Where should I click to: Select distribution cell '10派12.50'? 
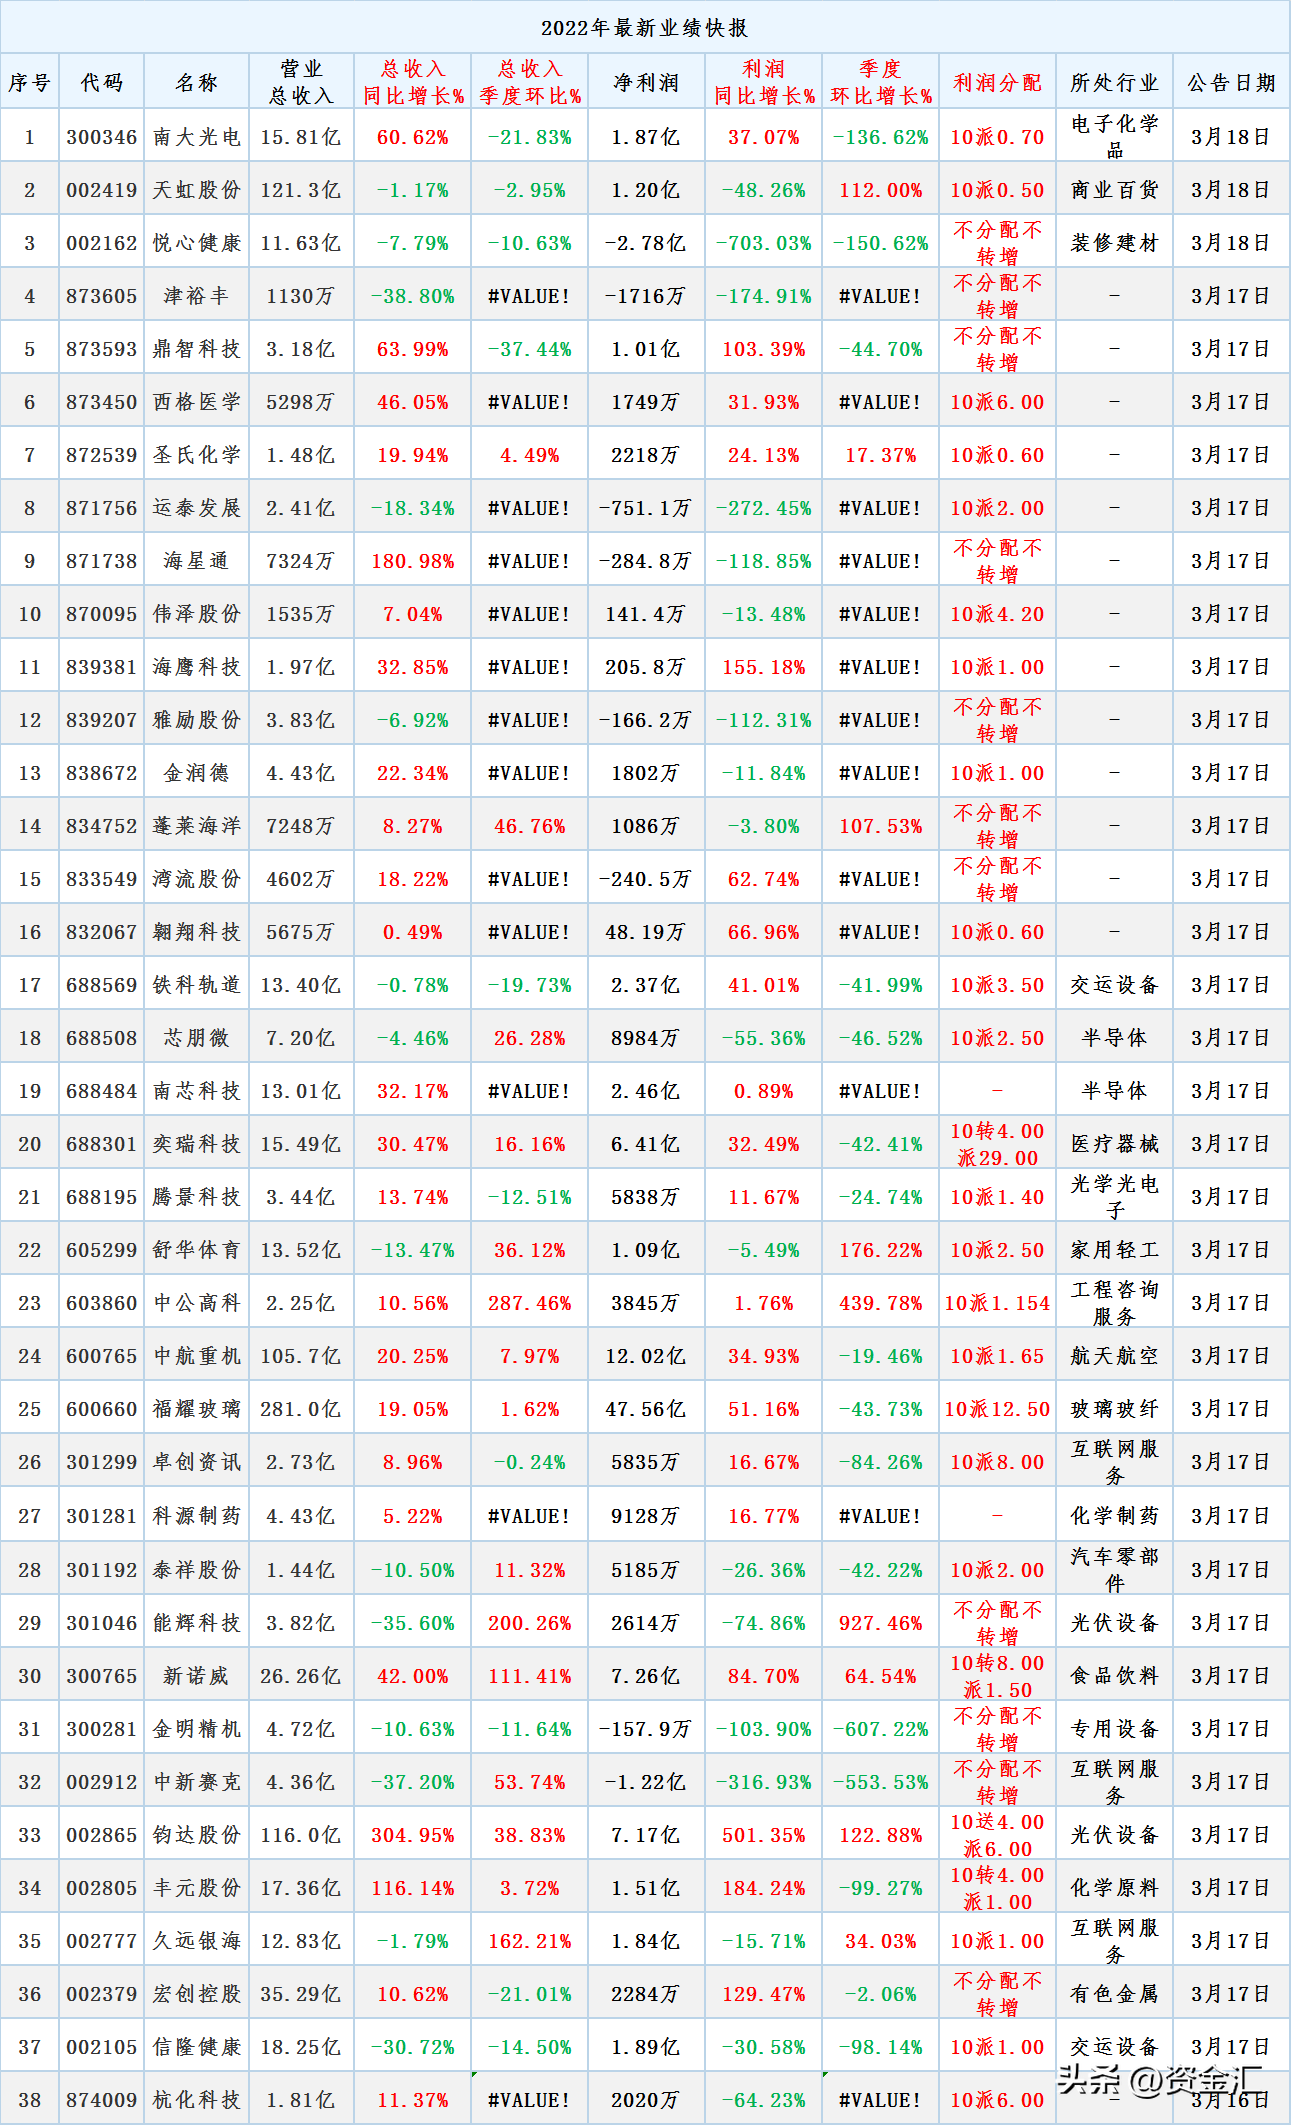click(998, 1409)
